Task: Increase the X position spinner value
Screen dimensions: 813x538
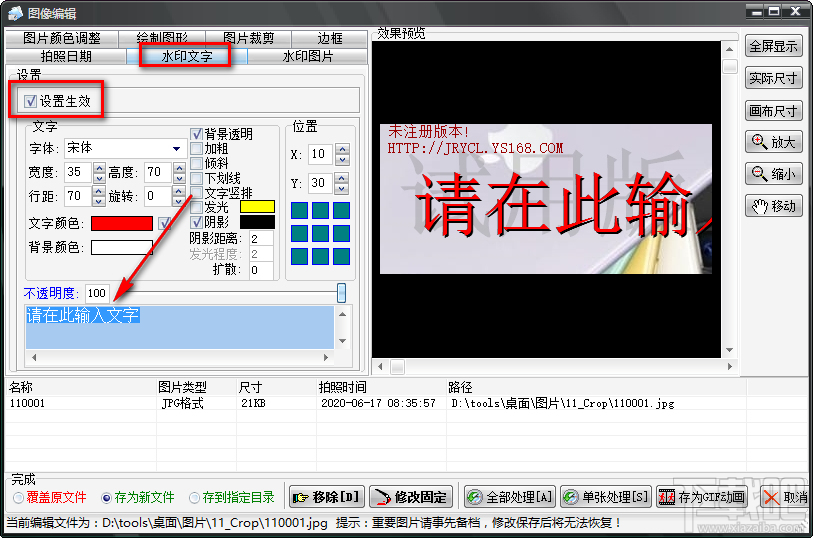Action: point(342,149)
